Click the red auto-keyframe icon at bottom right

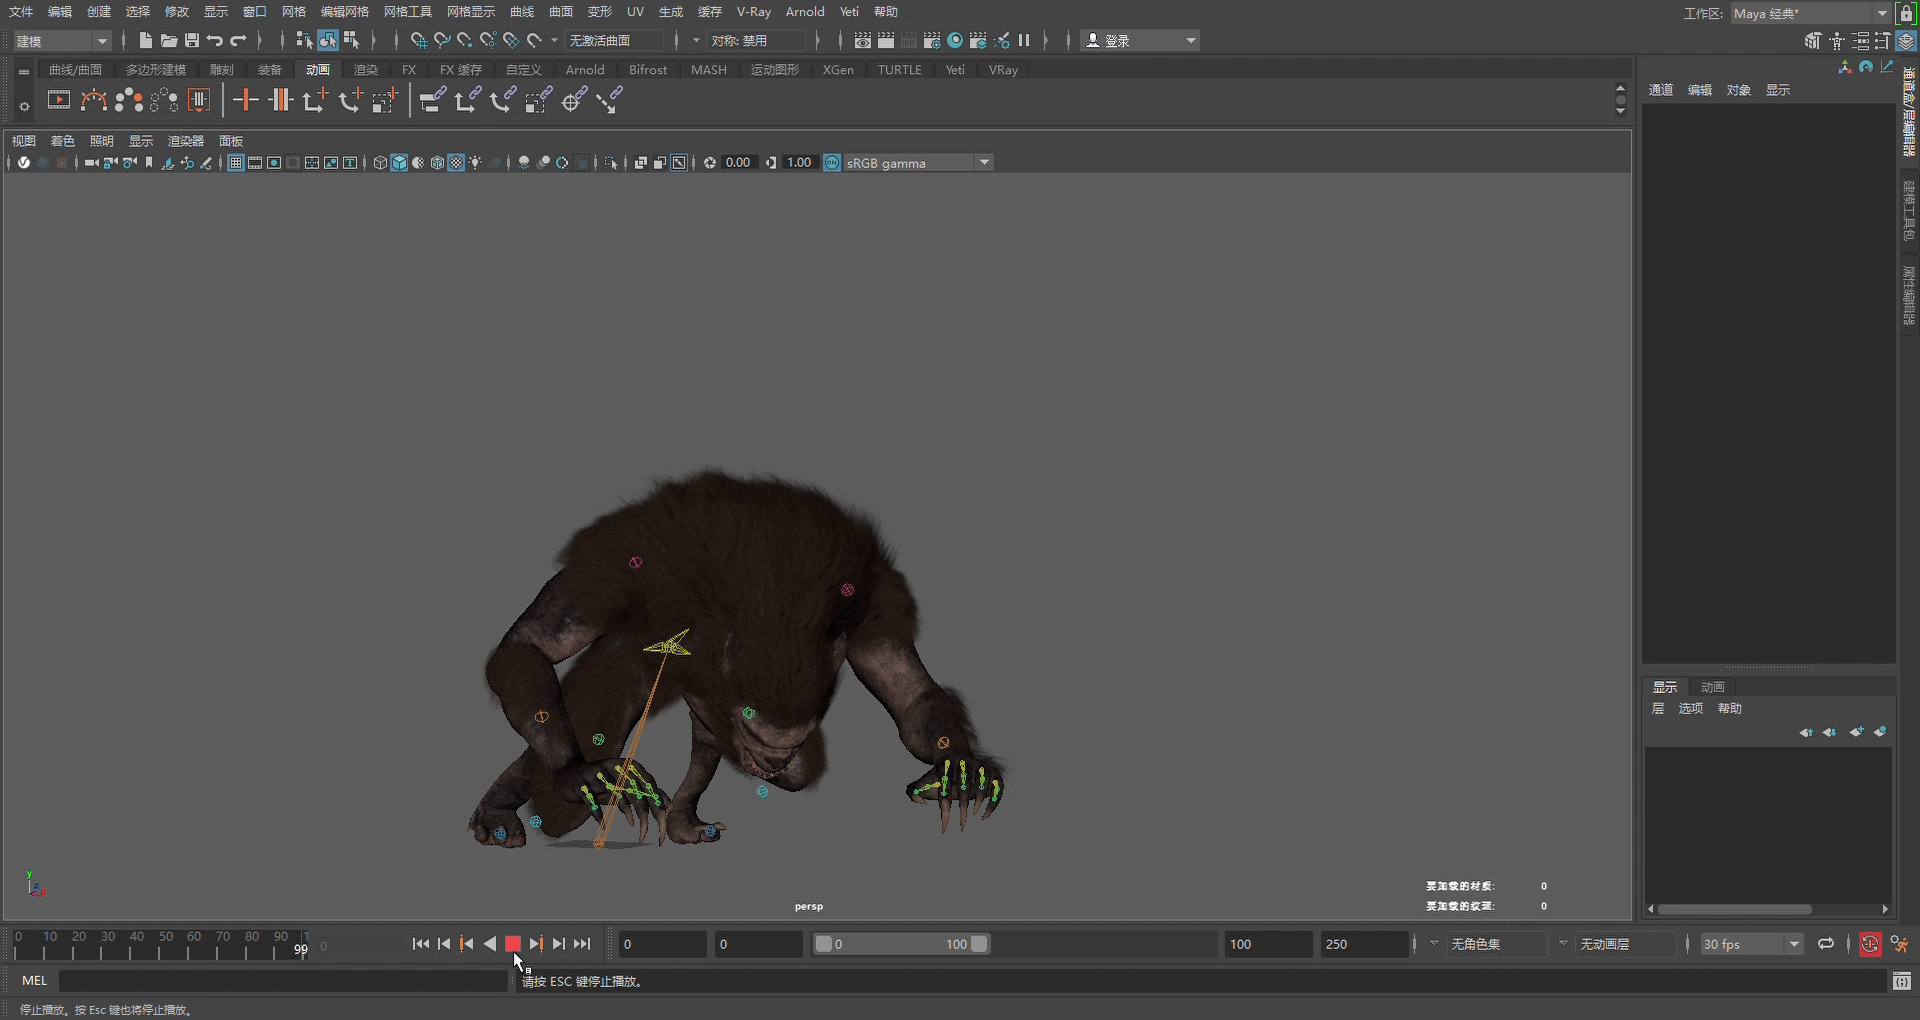(1871, 944)
